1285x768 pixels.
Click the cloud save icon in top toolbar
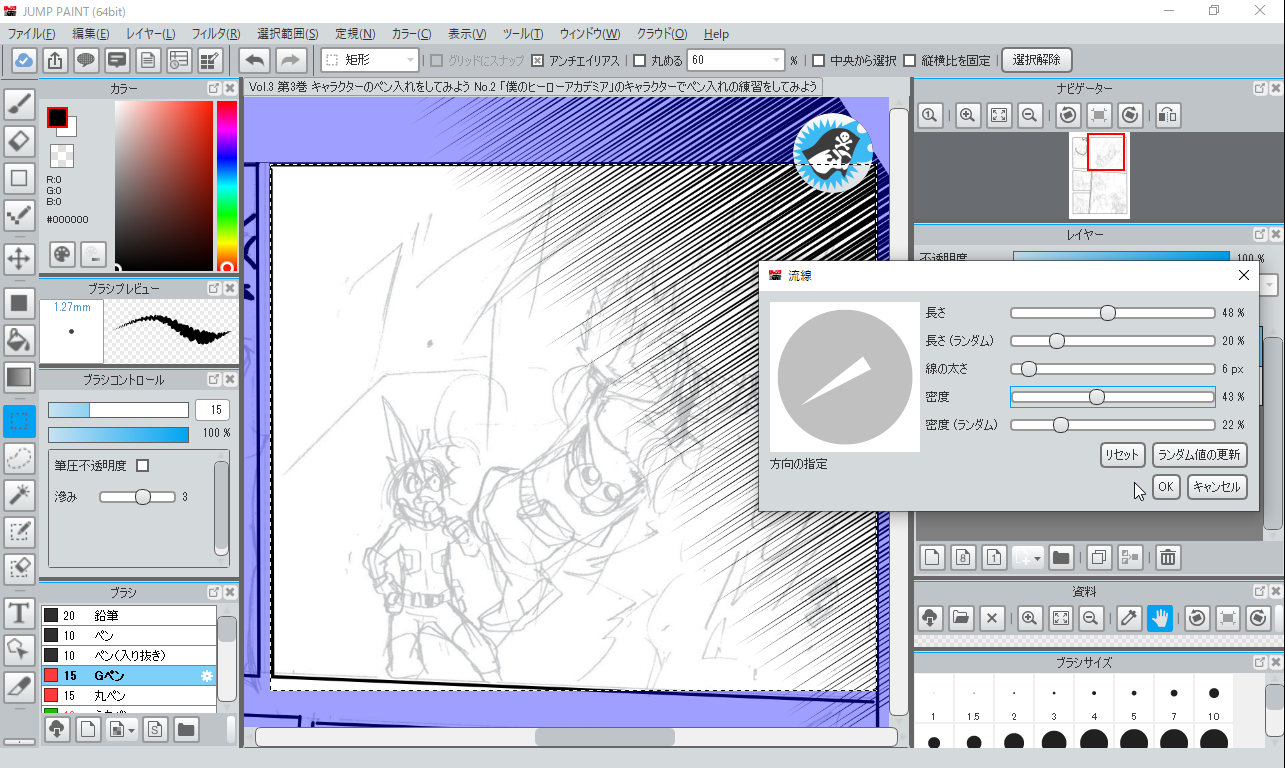point(23,60)
